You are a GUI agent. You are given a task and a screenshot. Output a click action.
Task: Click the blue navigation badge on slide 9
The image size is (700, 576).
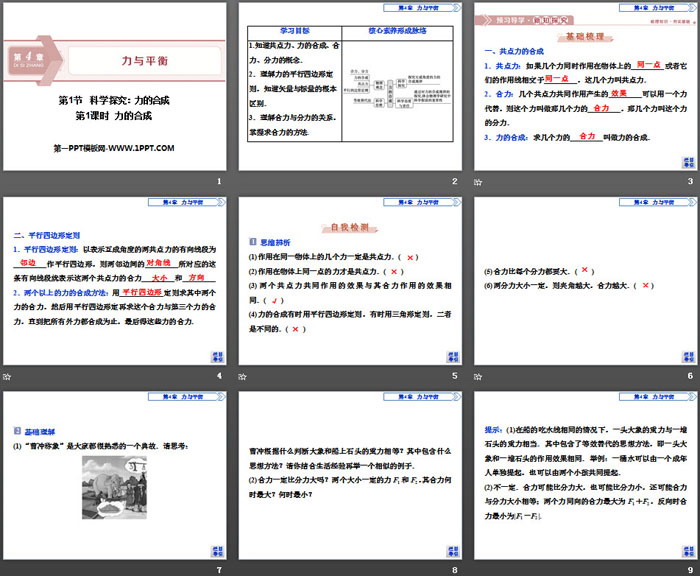[x=686, y=549]
